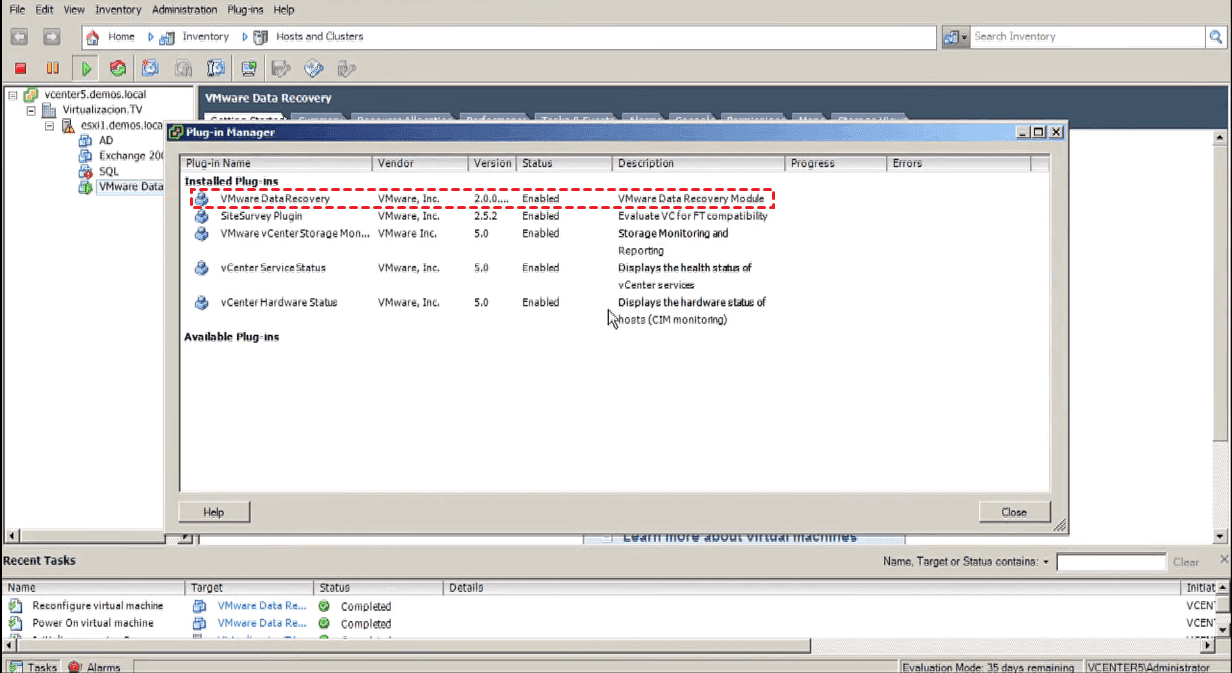Open Snapshot Manager from the toolbar
The height and width of the screenshot is (673, 1232).
coord(216,68)
